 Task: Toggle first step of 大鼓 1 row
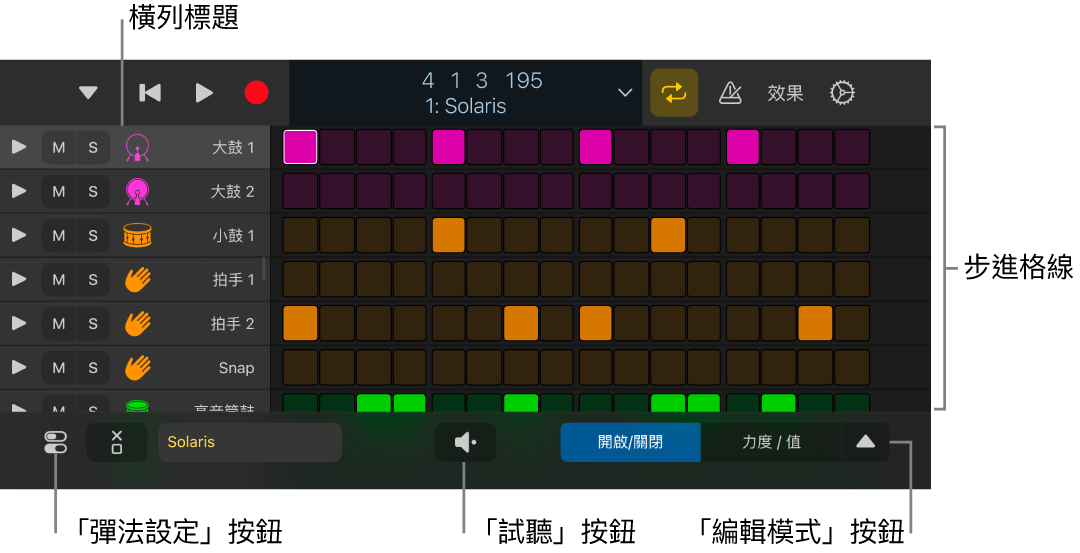click(x=300, y=147)
